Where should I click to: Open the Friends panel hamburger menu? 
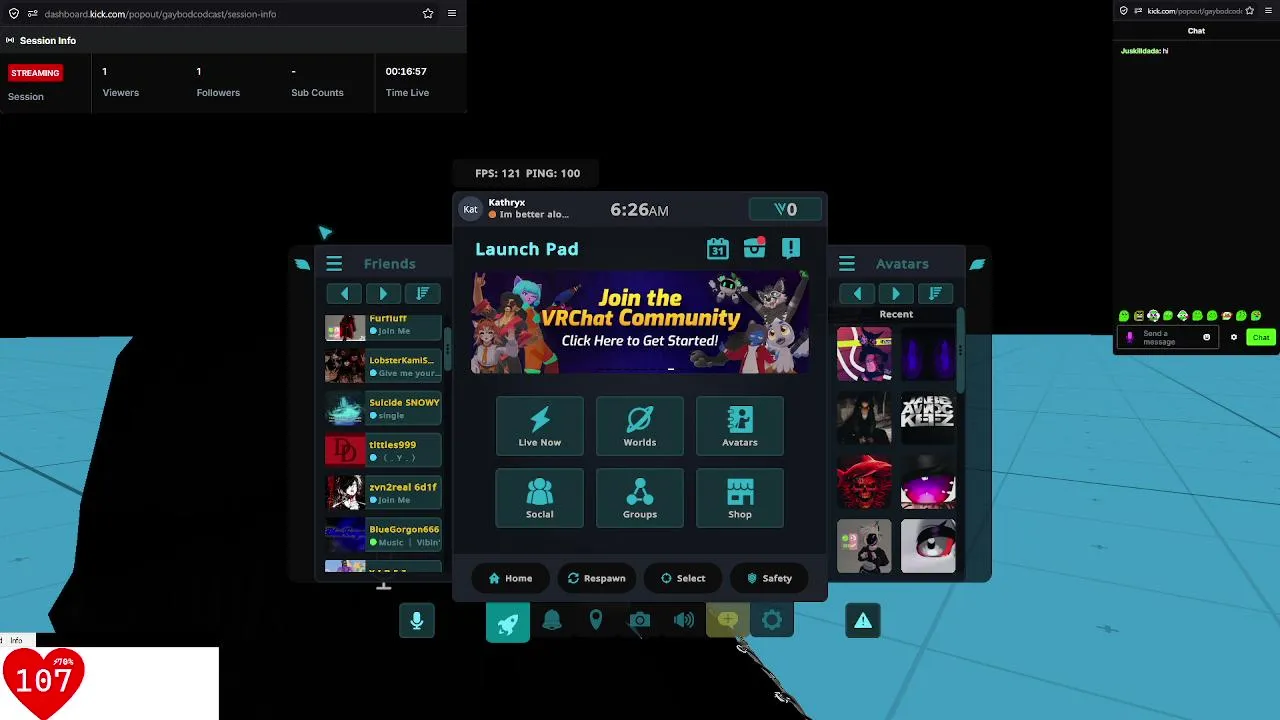(x=334, y=264)
